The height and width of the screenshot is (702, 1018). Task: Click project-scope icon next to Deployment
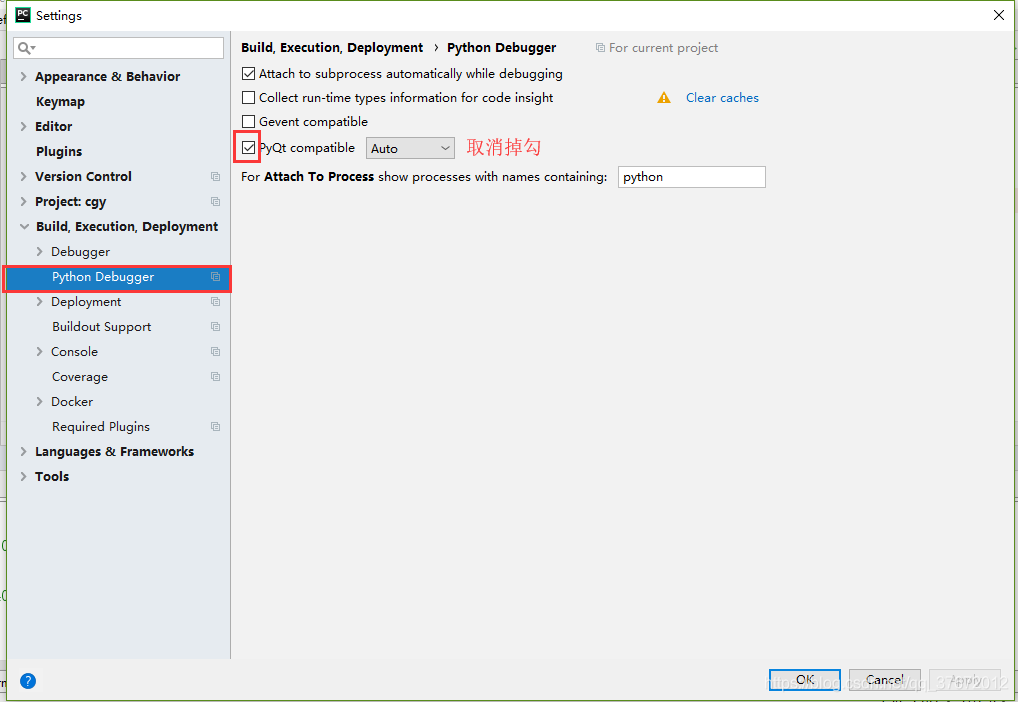(x=216, y=302)
